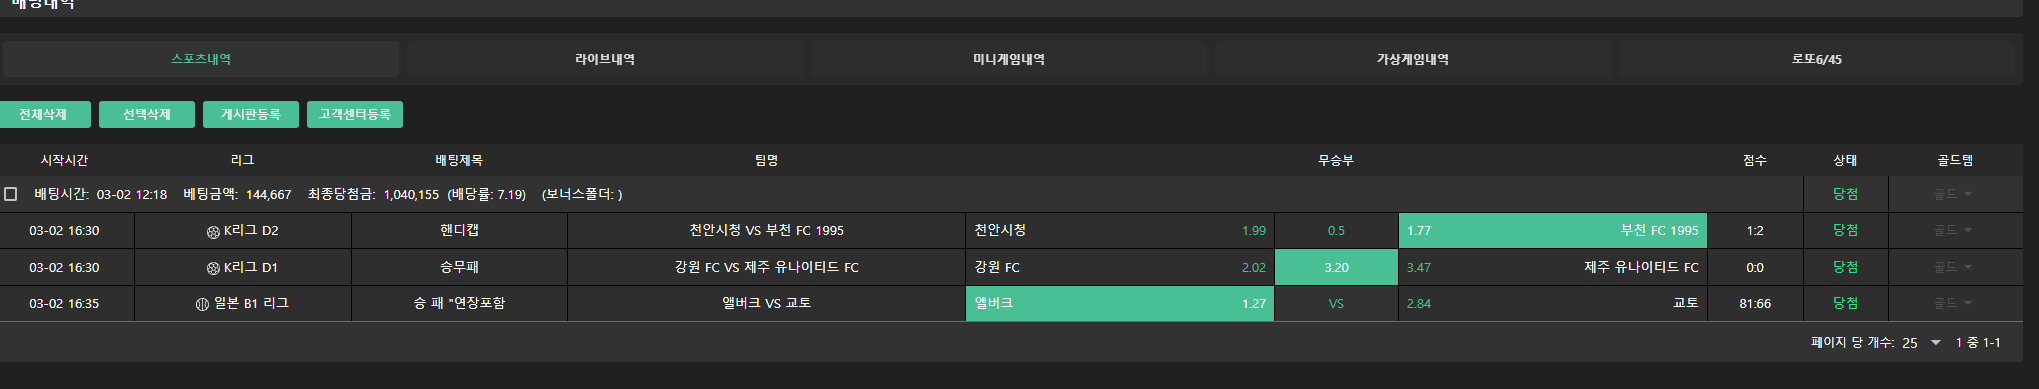Image resolution: width=2039 pixels, height=389 pixels.
Task: Open the 골드 dropdown on the K리그 D2 row
Action: (x=1953, y=231)
